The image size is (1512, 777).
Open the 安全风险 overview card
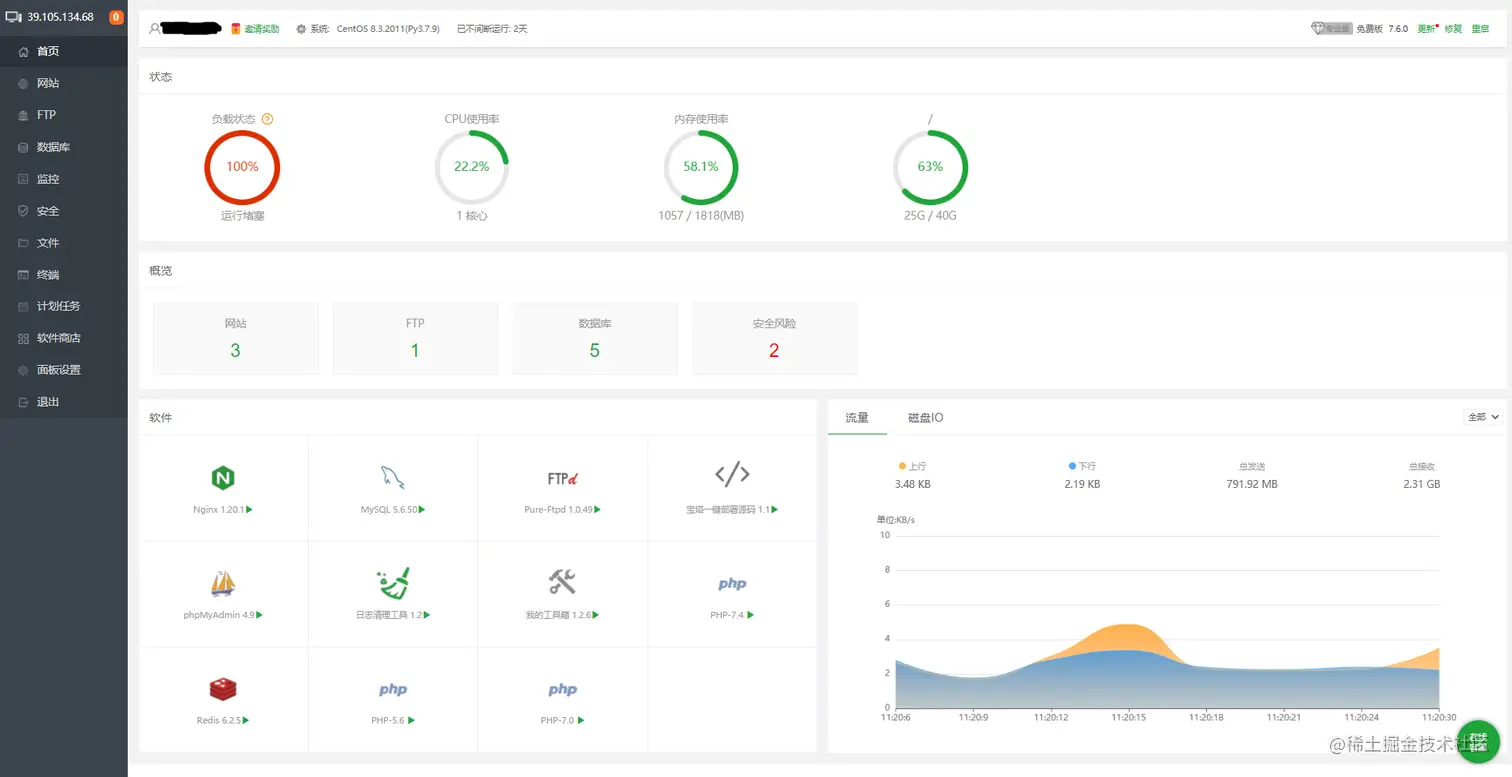[774, 338]
